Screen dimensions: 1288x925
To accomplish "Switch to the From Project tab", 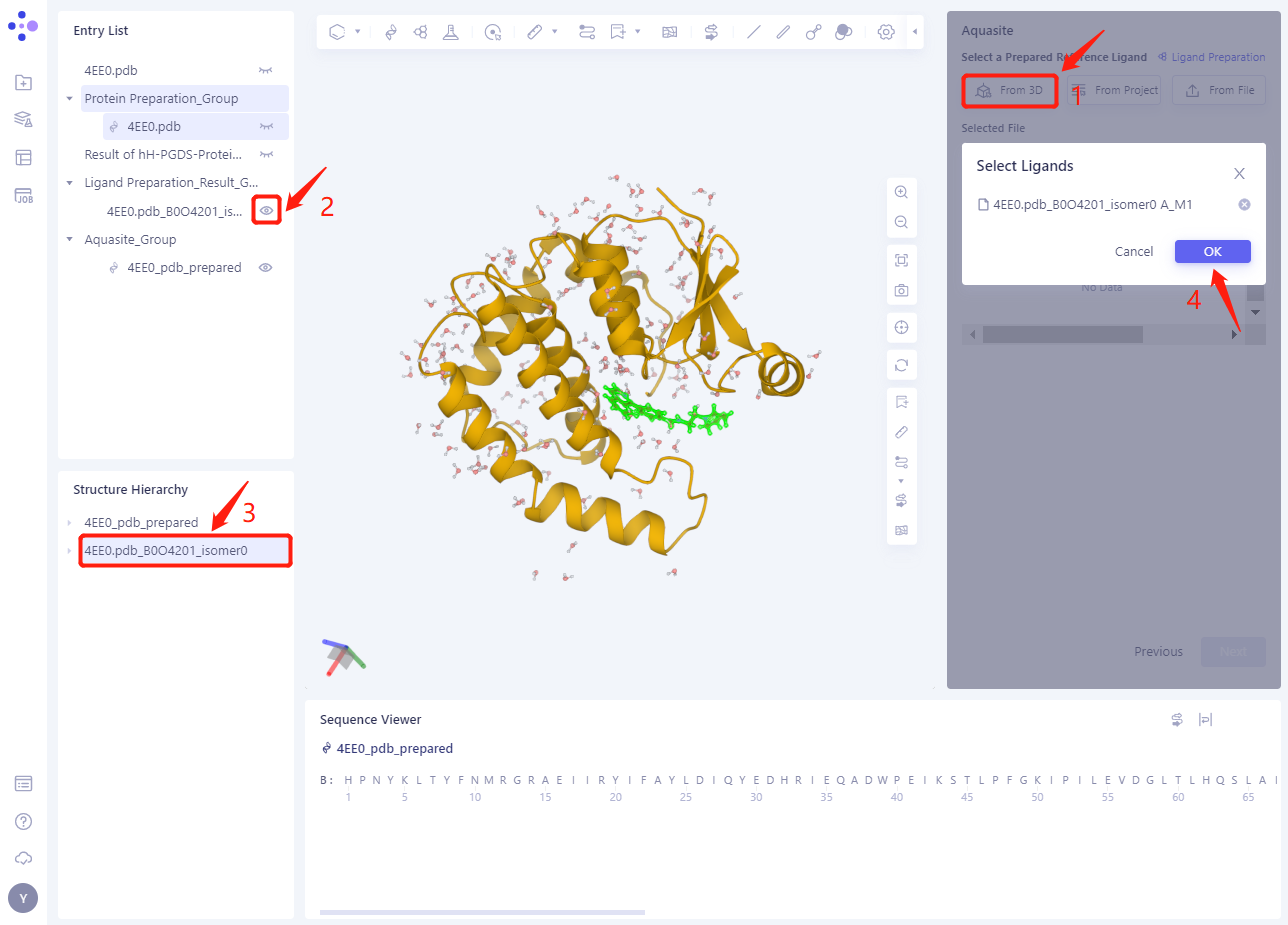I will pyautogui.click(x=1114, y=90).
